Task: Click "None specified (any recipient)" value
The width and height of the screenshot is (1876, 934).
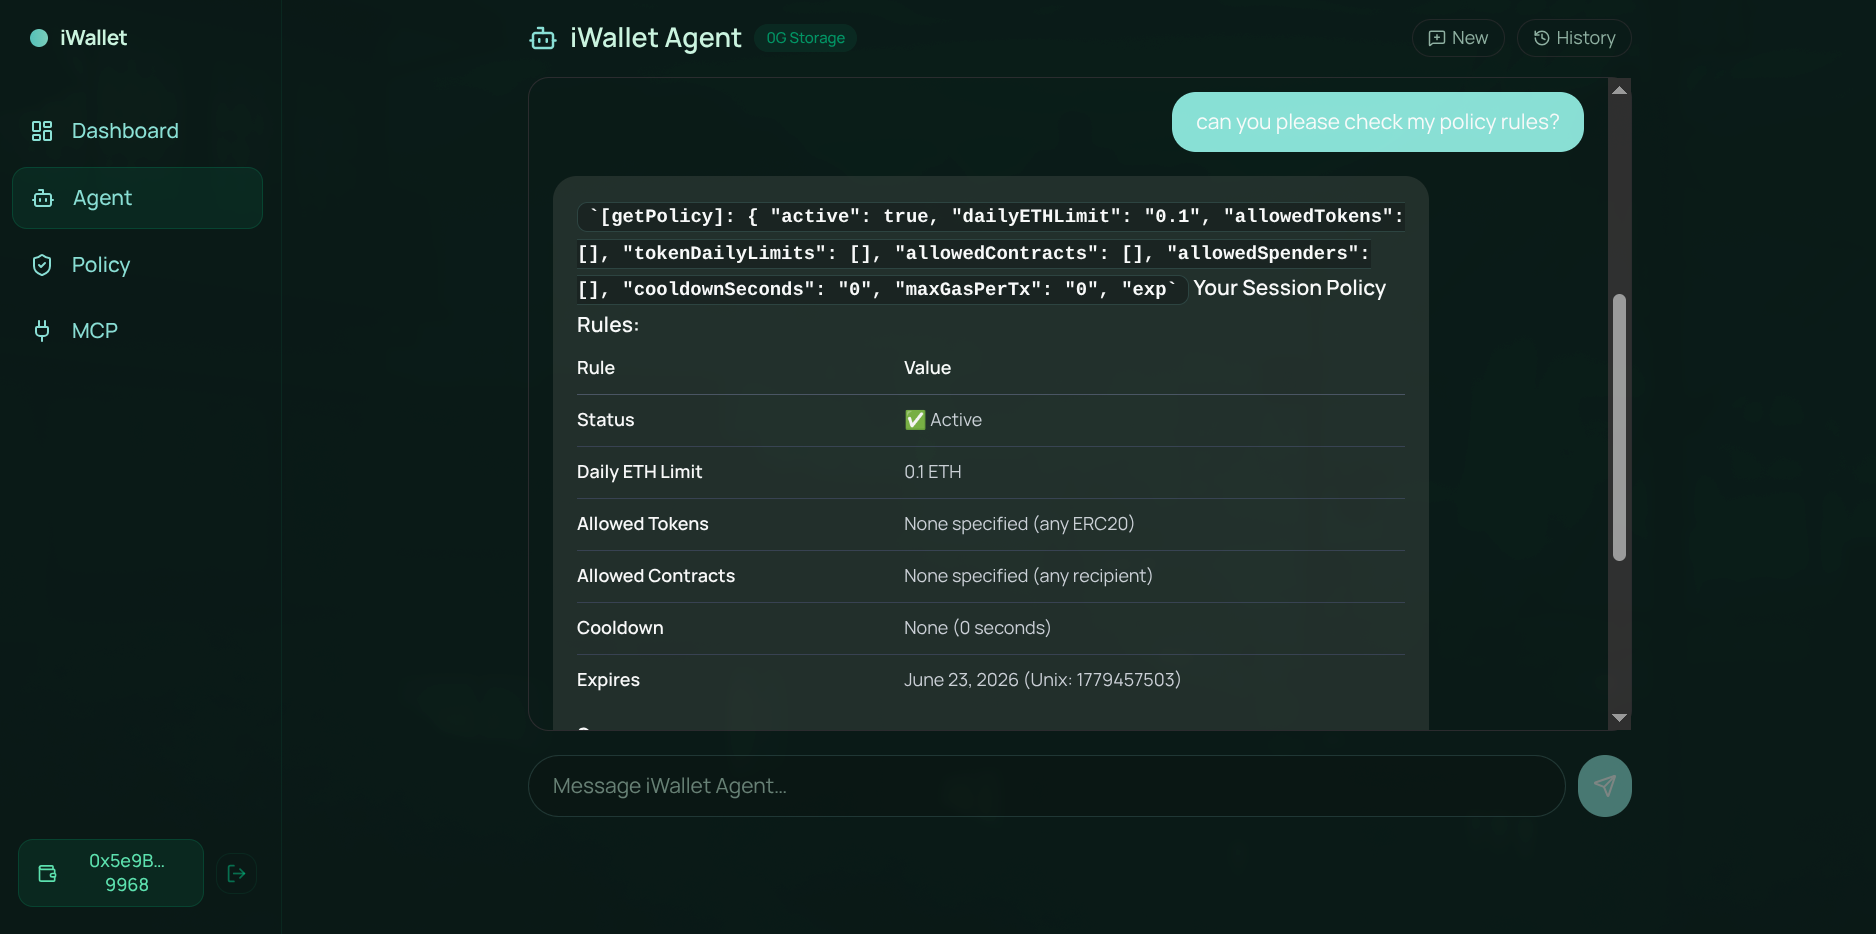Action: click(1028, 576)
